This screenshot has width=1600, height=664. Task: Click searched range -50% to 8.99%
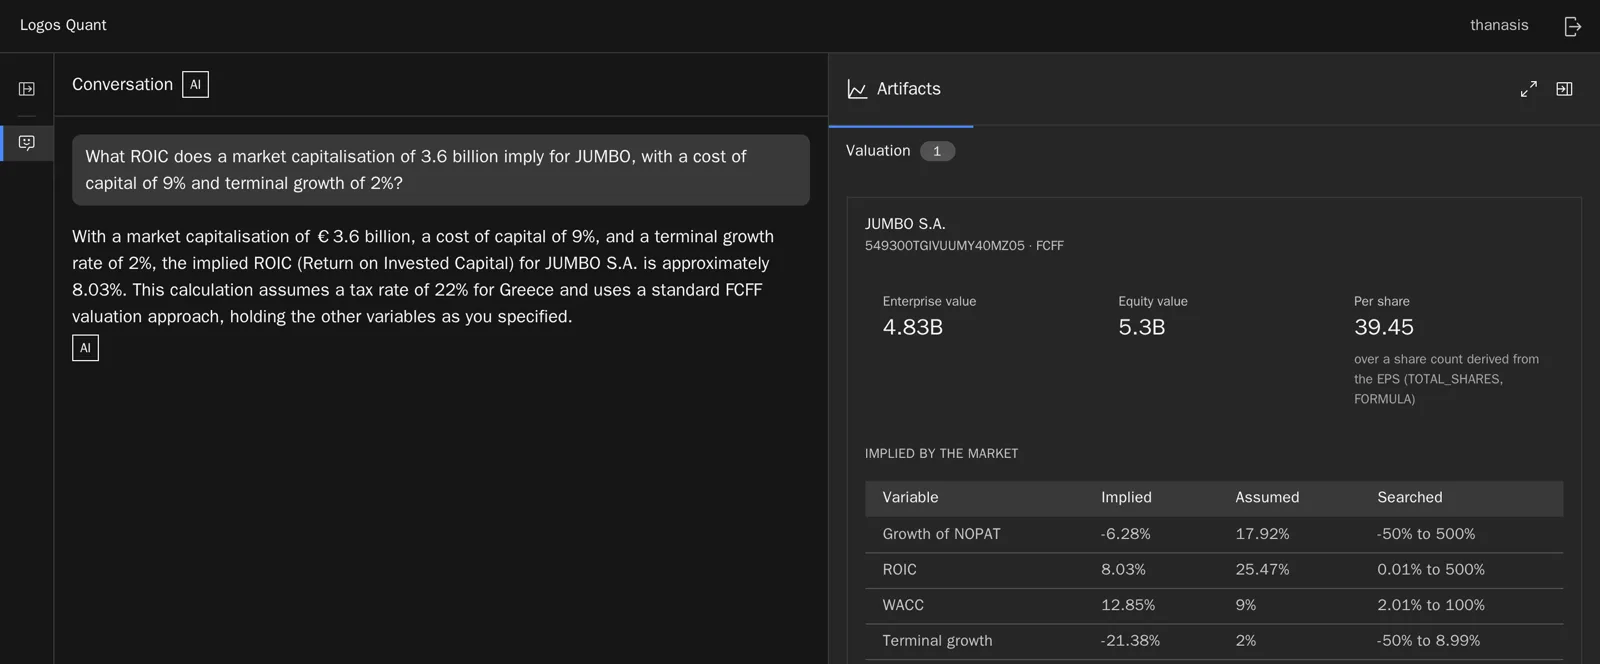click(1428, 641)
